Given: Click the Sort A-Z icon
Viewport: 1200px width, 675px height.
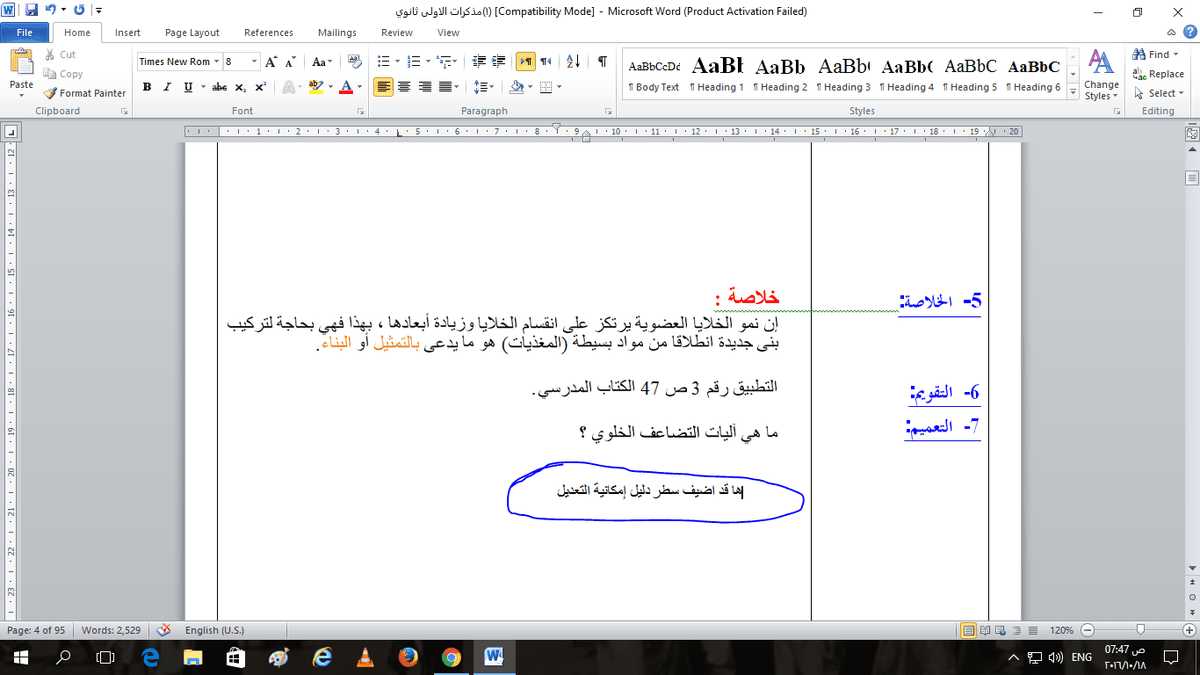Looking at the screenshot, I should point(573,62).
